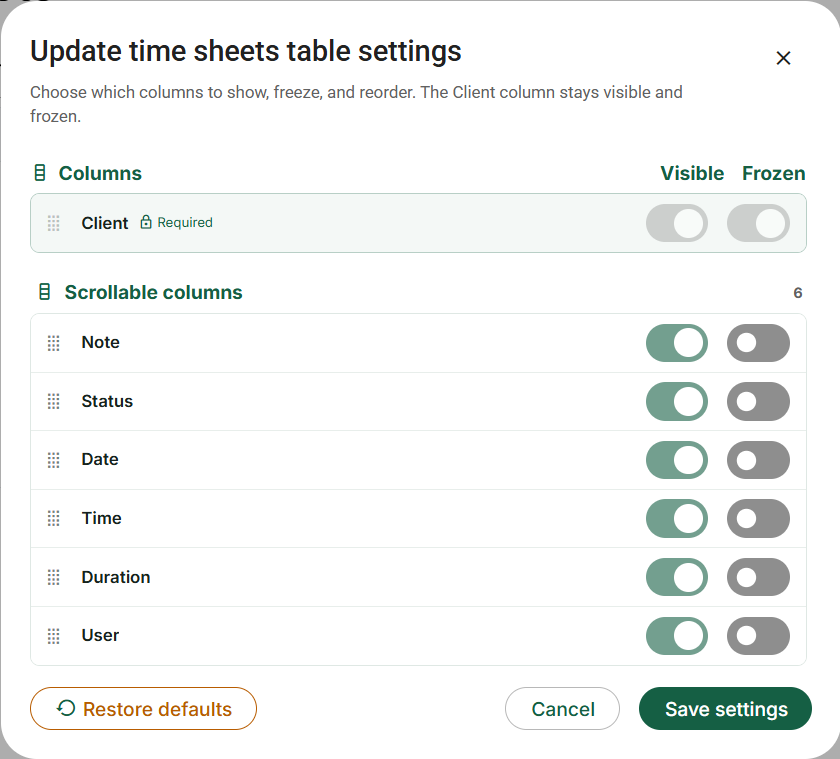Screen dimensions: 840x759
Task: Click the dialog title text
Action: pos(245,51)
